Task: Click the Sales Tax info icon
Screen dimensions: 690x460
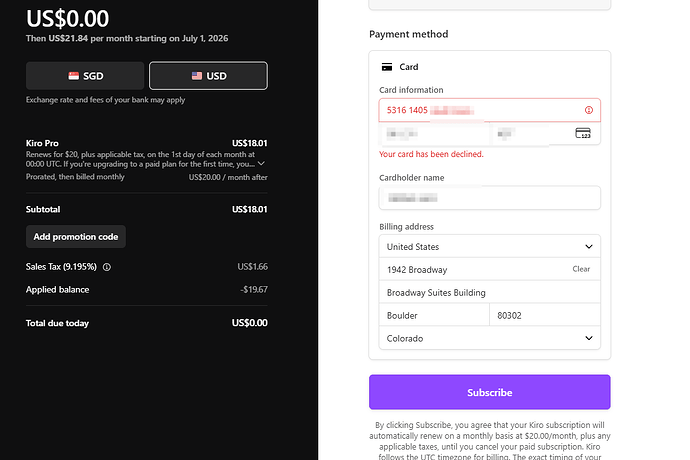Action: tap(106, 267)
